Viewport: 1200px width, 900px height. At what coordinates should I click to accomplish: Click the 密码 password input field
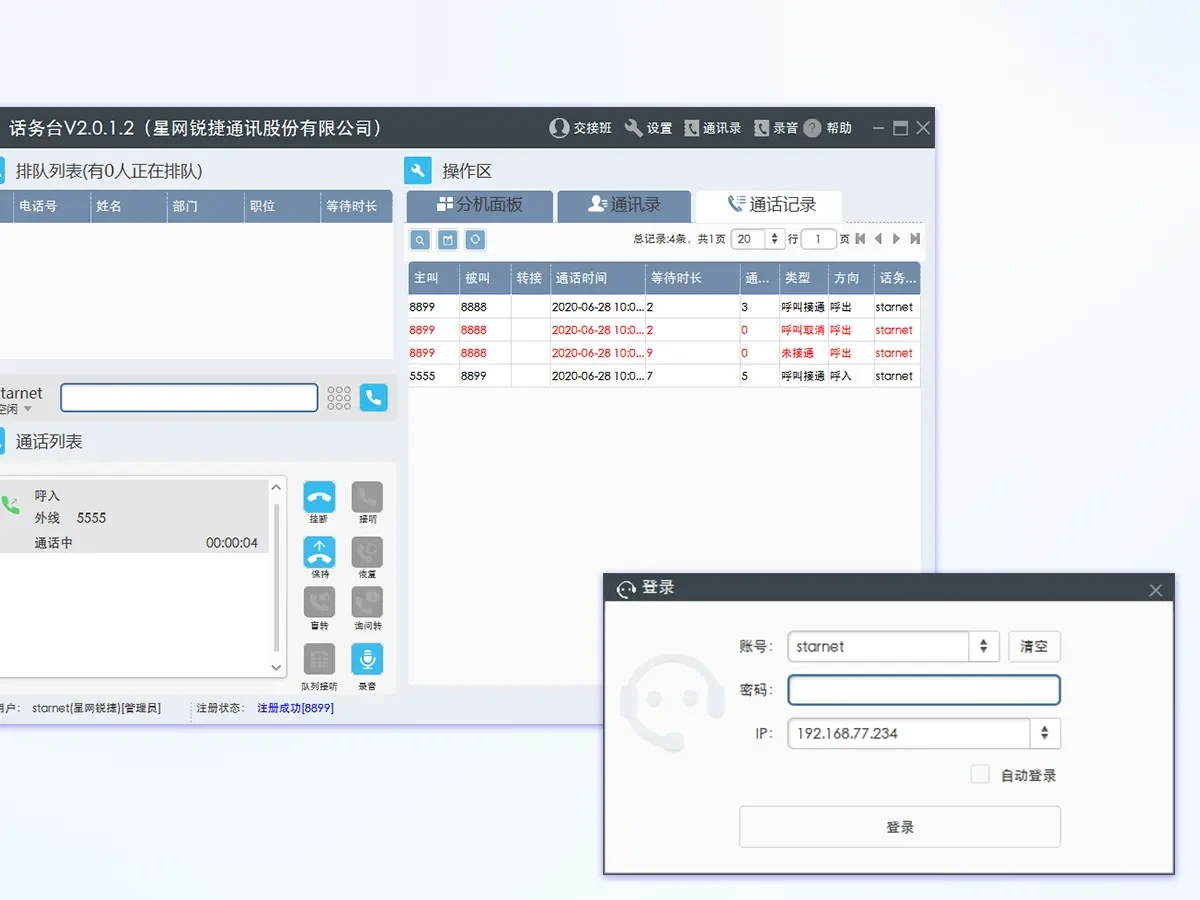point(924,690)
